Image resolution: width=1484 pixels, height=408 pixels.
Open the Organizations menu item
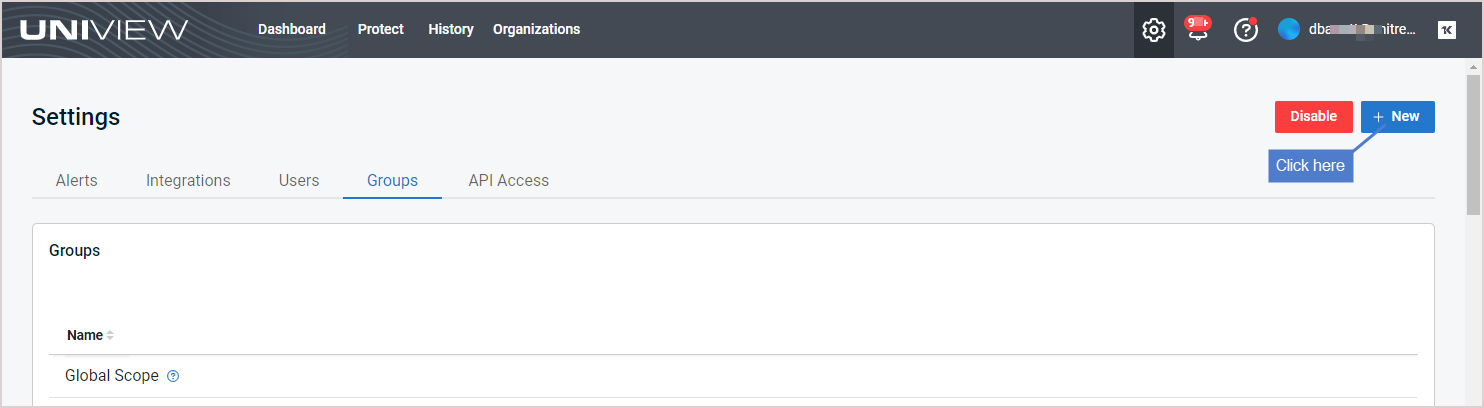coord(536,29)
